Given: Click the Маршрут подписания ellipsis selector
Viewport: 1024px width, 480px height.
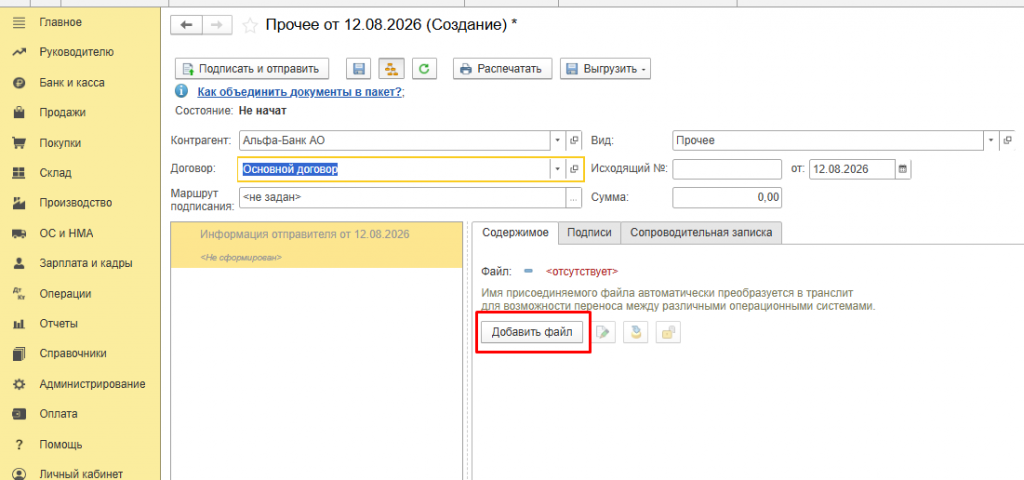Looking at the screenshot, I should [573, 197].
